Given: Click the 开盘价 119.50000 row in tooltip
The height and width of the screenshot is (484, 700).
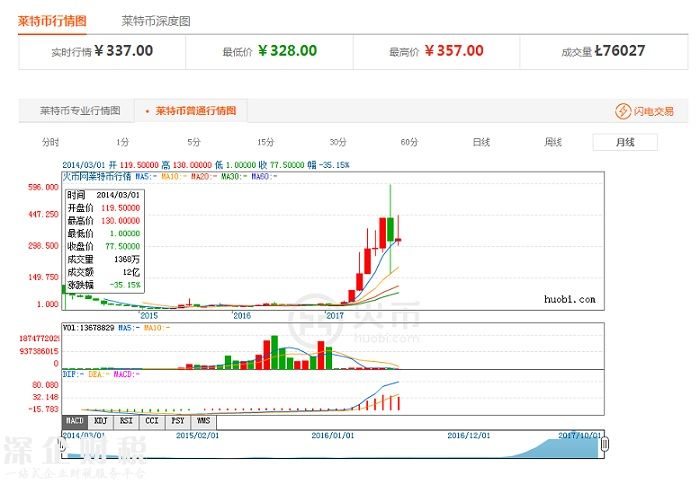Looking at the screenshot, I should (x=104, y=208).
